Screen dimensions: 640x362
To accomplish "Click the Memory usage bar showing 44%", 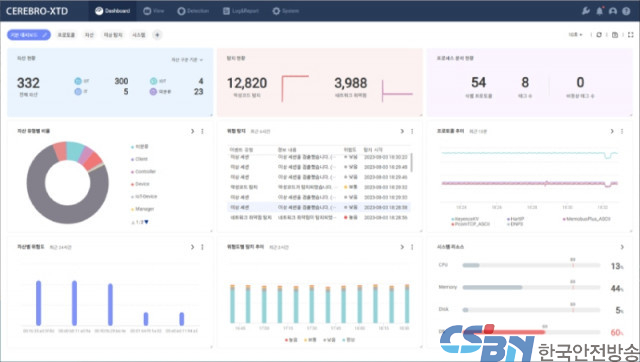I will (x=531, y=287).
